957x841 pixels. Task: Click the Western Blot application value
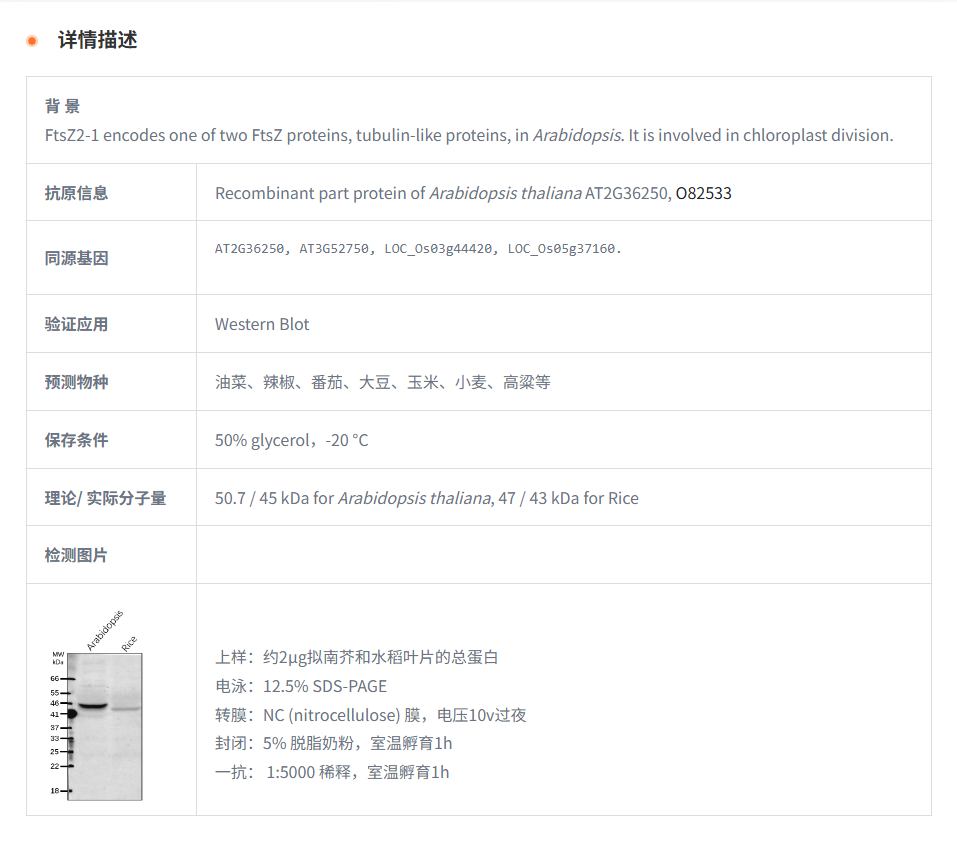(262, 324)
